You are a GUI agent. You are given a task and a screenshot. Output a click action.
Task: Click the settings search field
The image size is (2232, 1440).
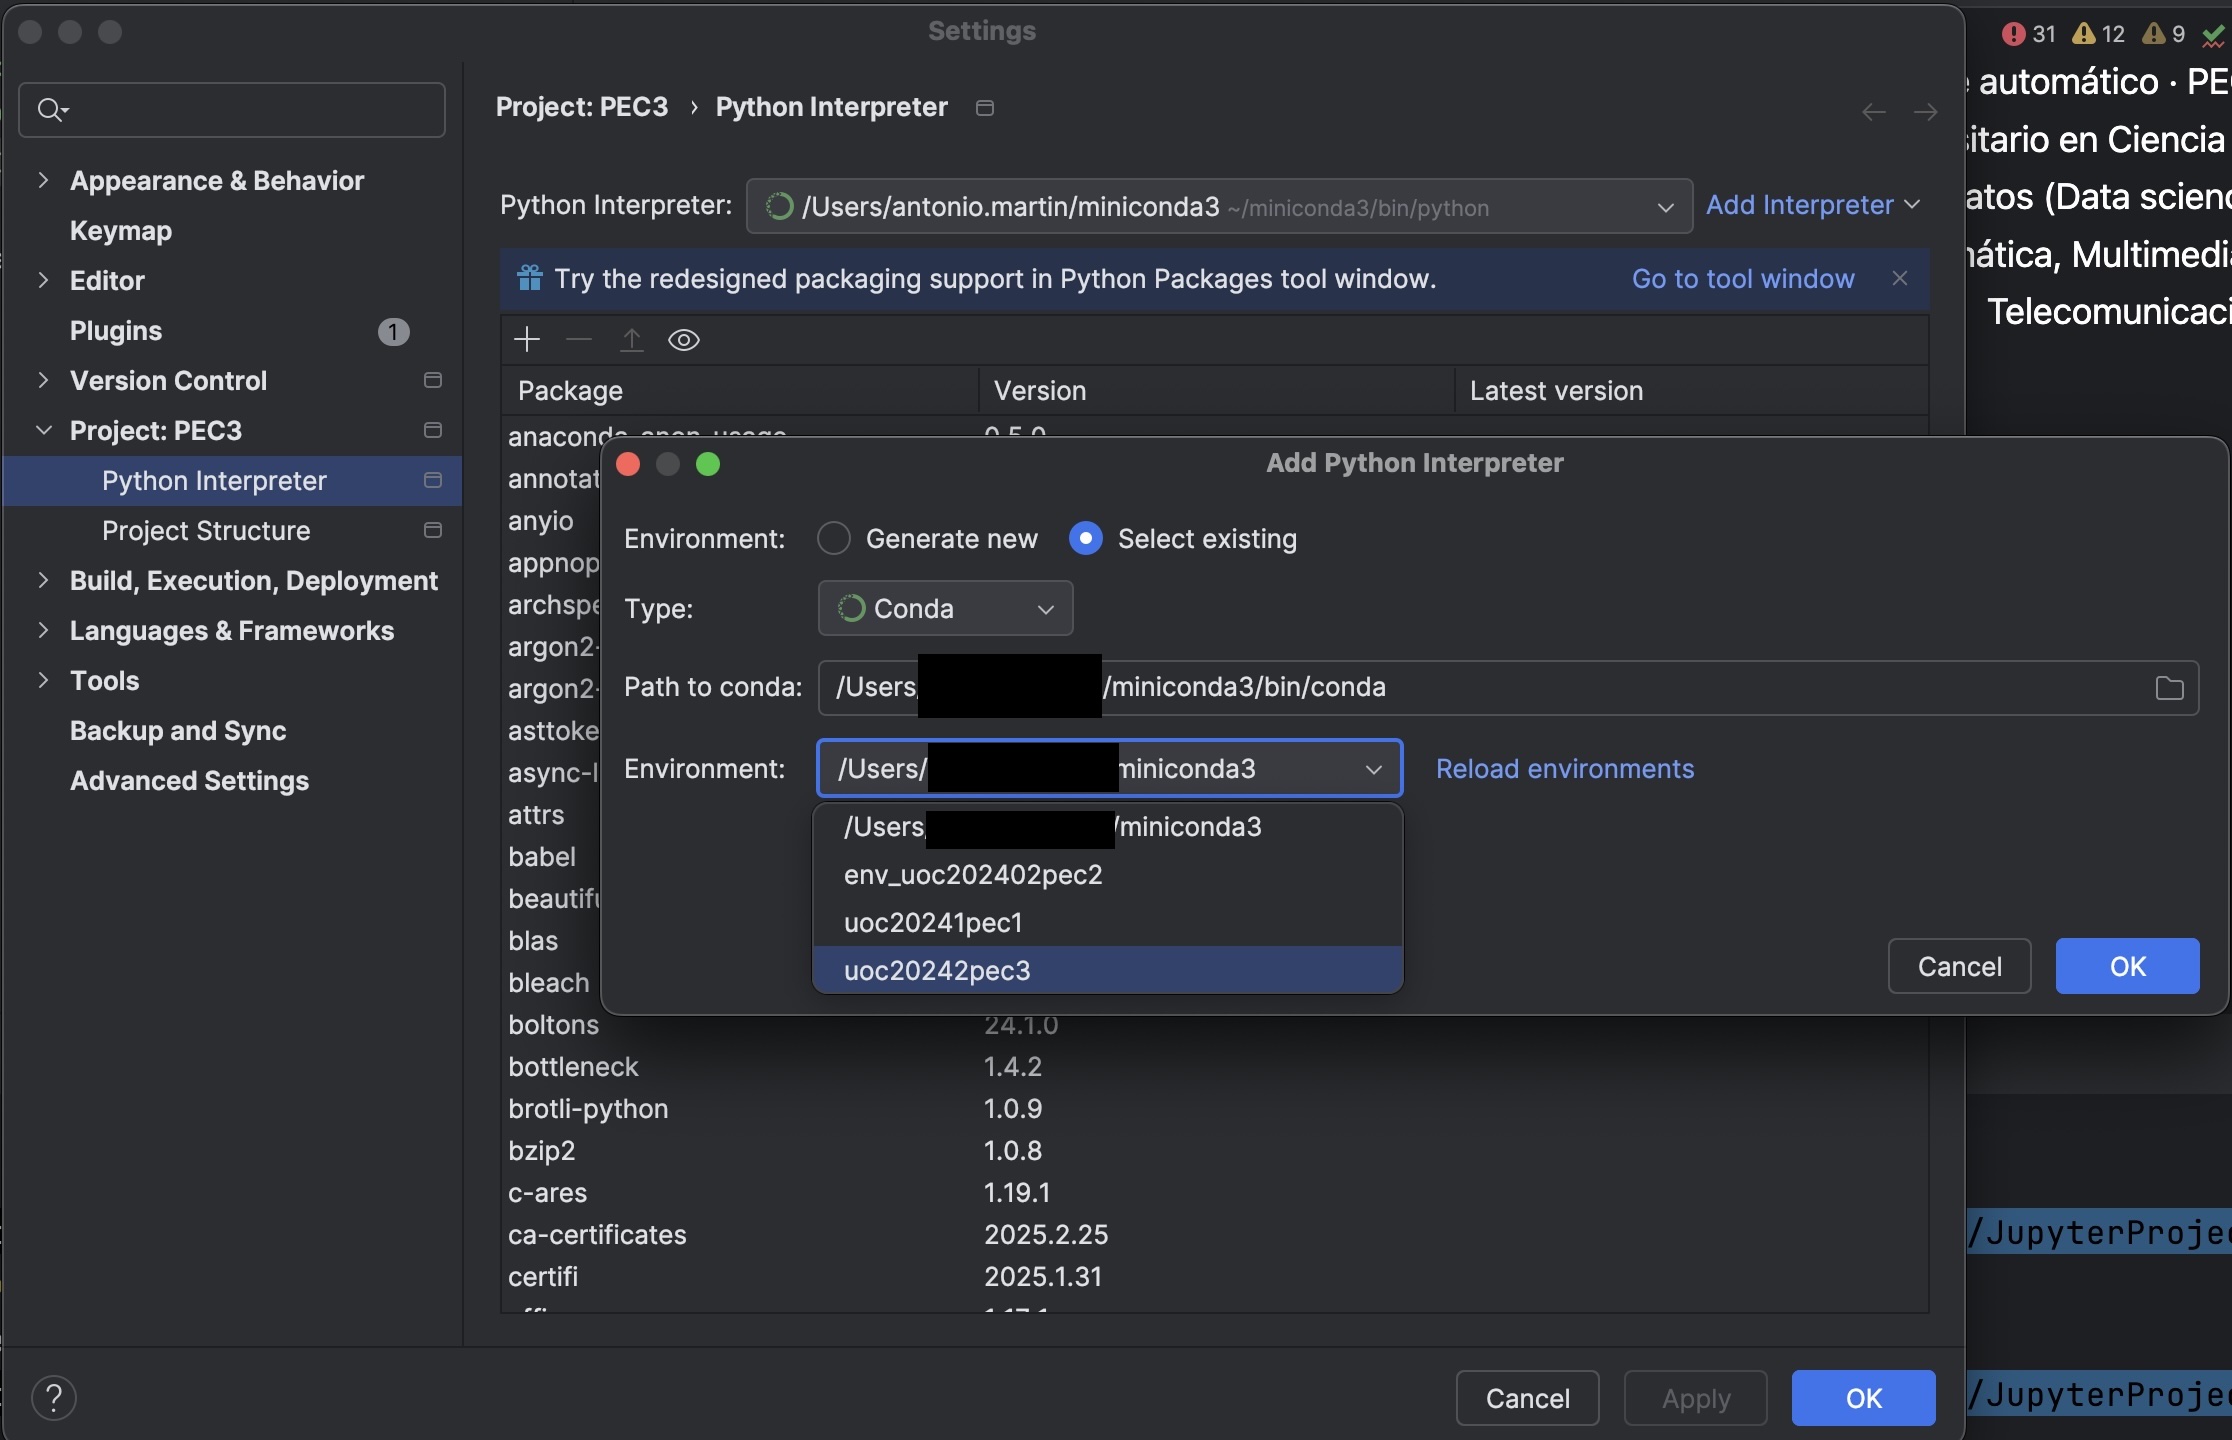(x=232, y=110)
